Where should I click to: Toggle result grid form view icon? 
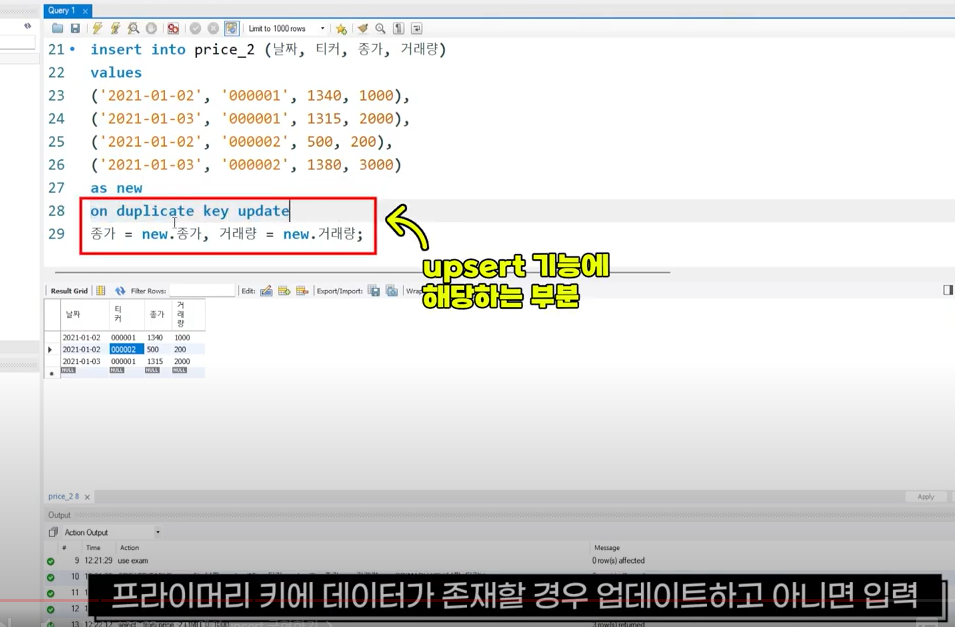[x=100, y=291]
